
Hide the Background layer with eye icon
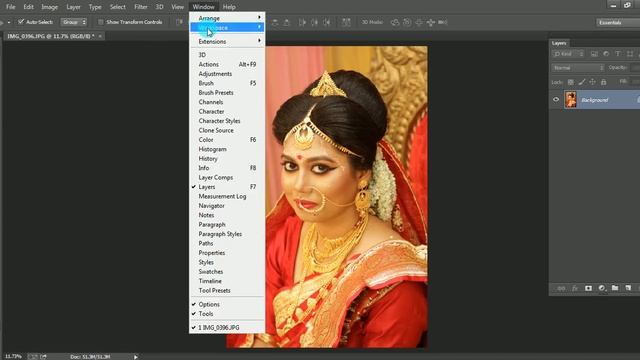[x=556, y=100]
